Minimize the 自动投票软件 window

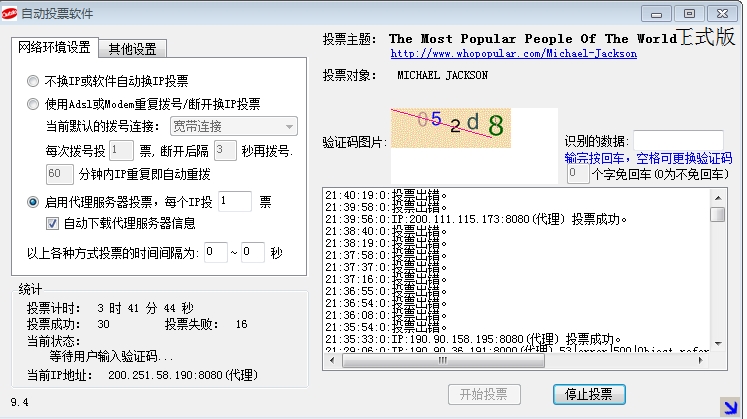pyautogui.click(x=656, y=14)
